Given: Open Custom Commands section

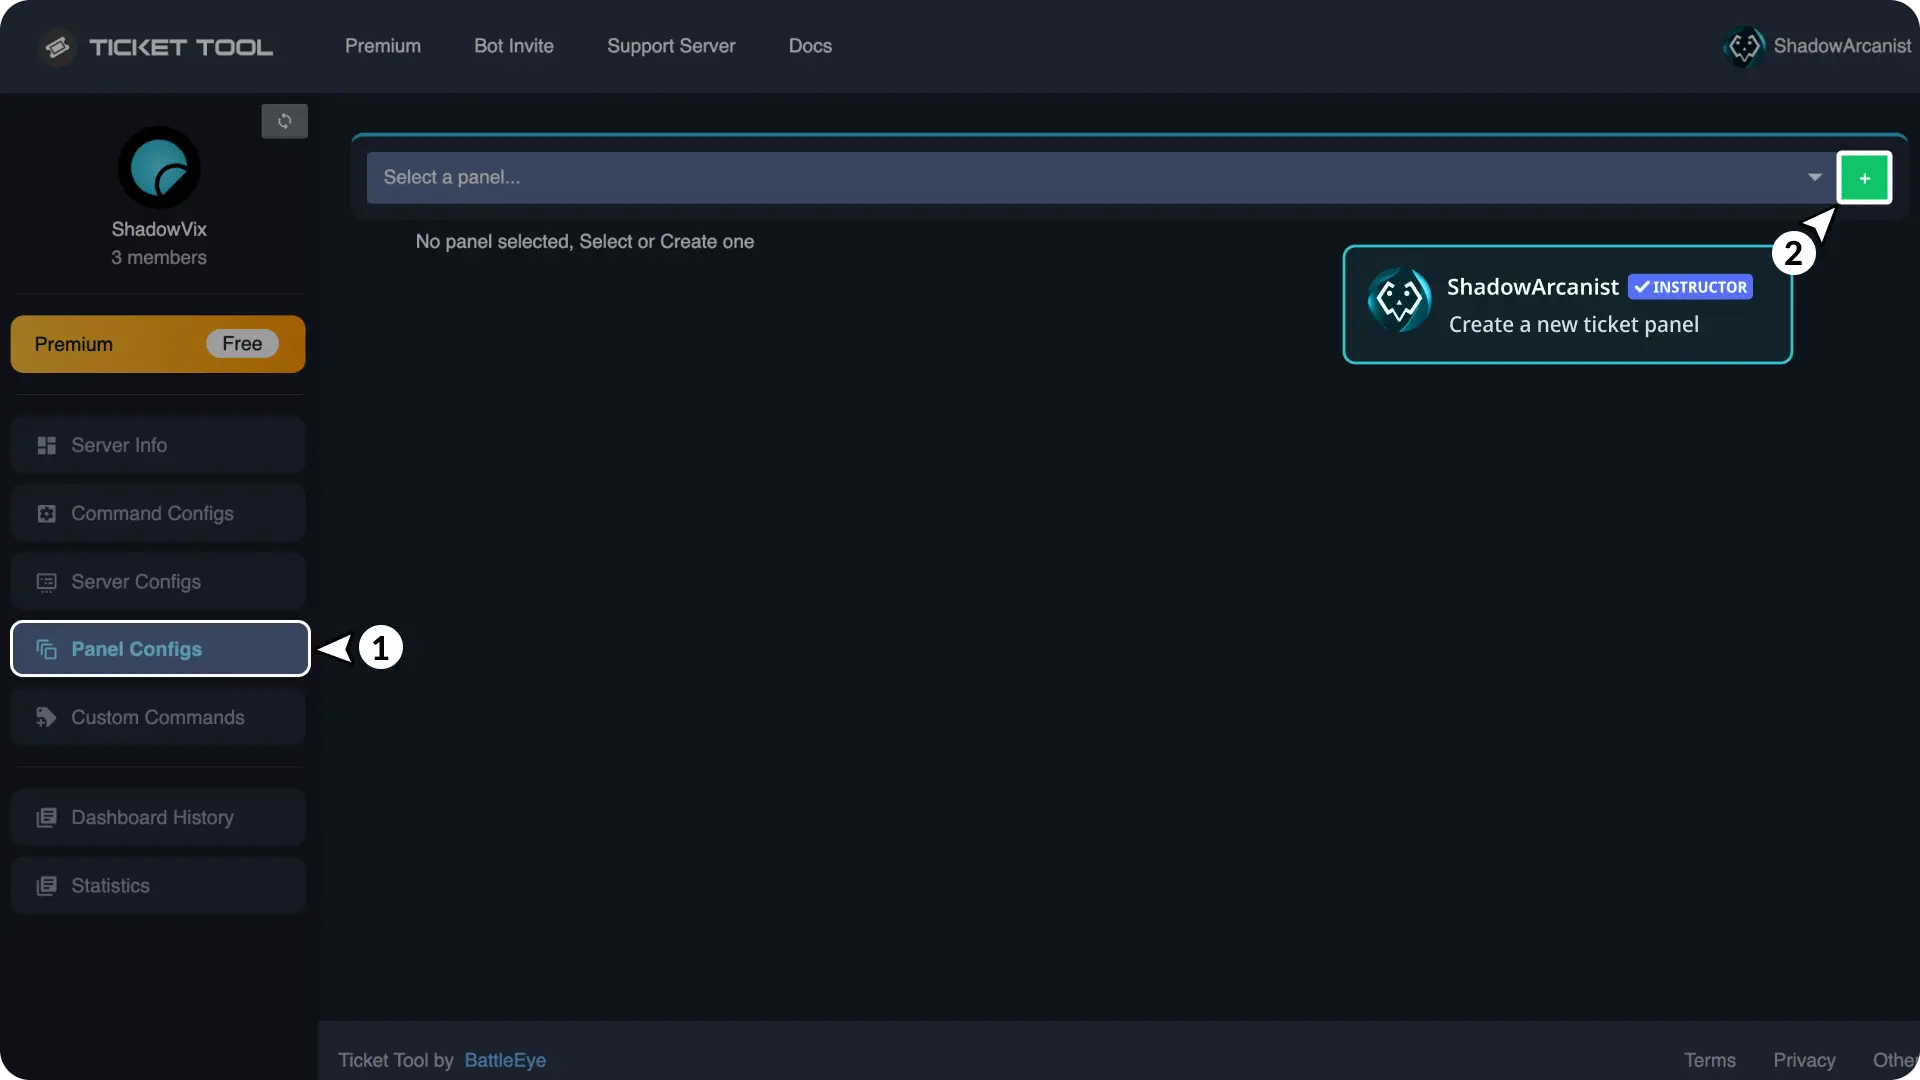Looking at the screenshot, I should click(158, 717).
